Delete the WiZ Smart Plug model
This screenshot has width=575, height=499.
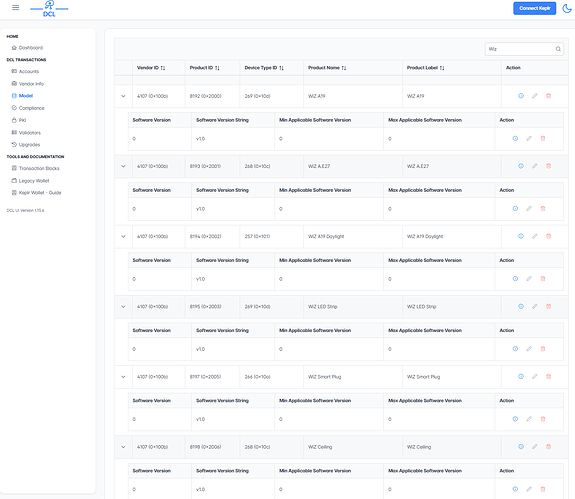point(549,377)
